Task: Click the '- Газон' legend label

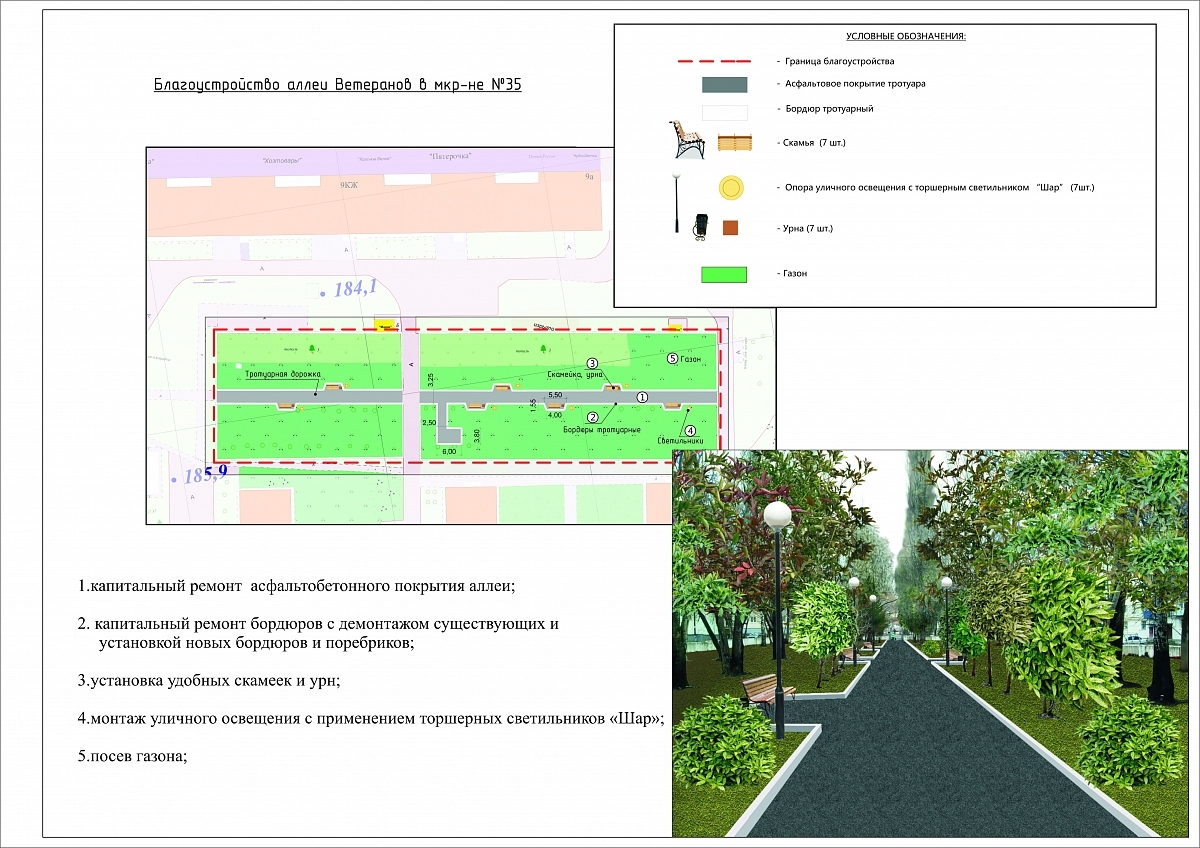Action: (792, 273)
